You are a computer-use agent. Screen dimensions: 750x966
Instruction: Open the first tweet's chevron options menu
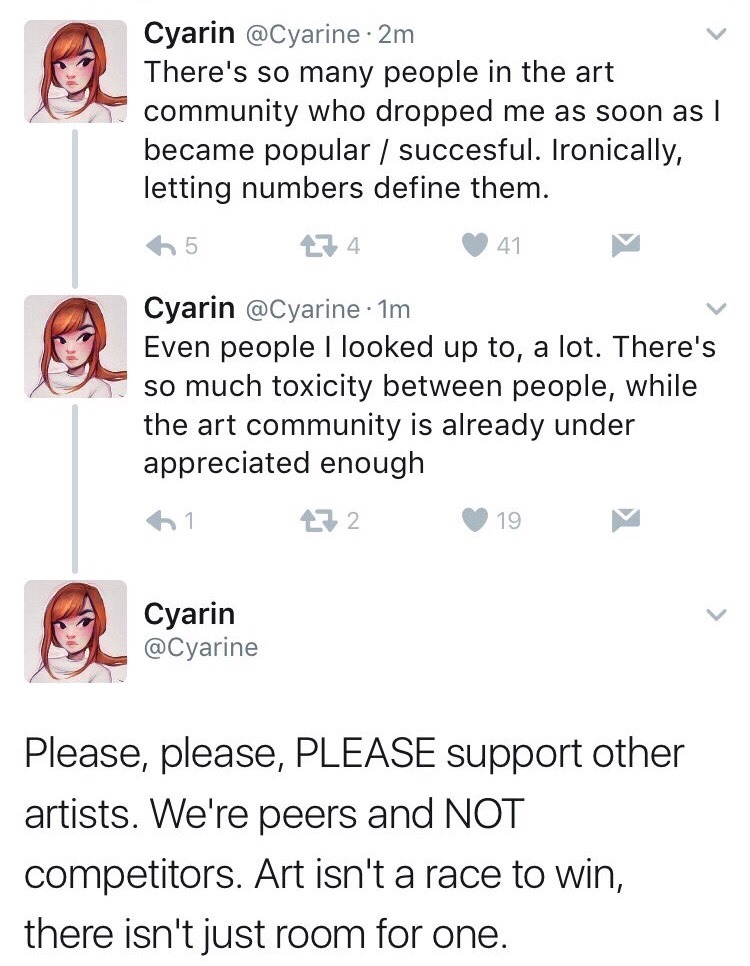click(714, 34)
